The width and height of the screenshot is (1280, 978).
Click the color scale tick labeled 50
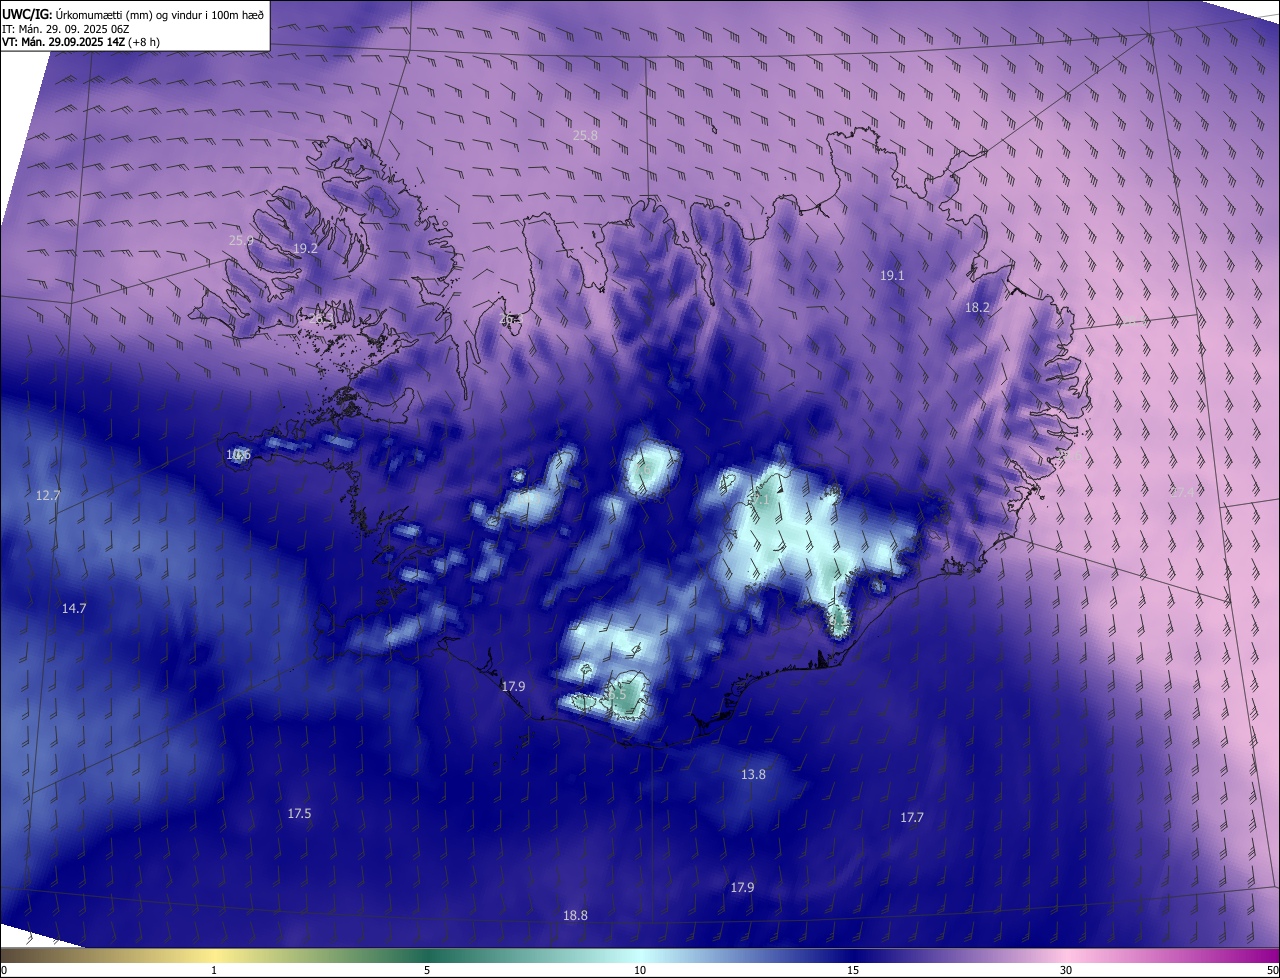pyautogui.click(x=1272, y=970)
